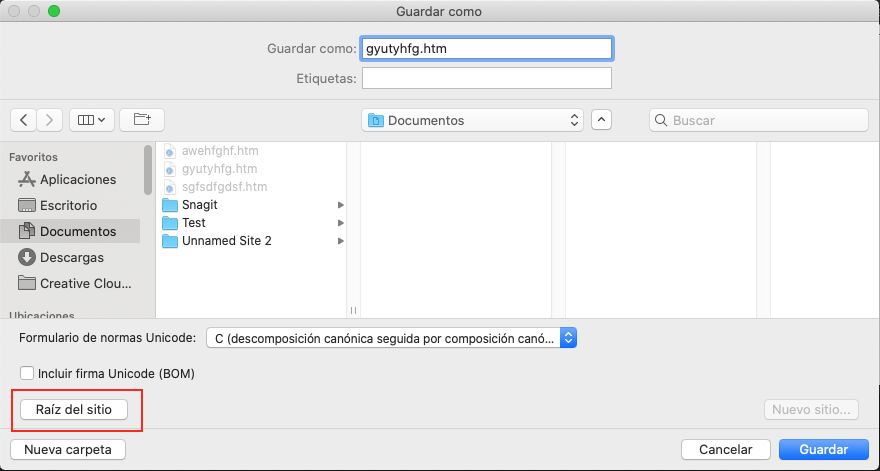The width and height of the screenshot is (880, 471).
Task: Open the Test folder
Action: [x=193, y=223]
